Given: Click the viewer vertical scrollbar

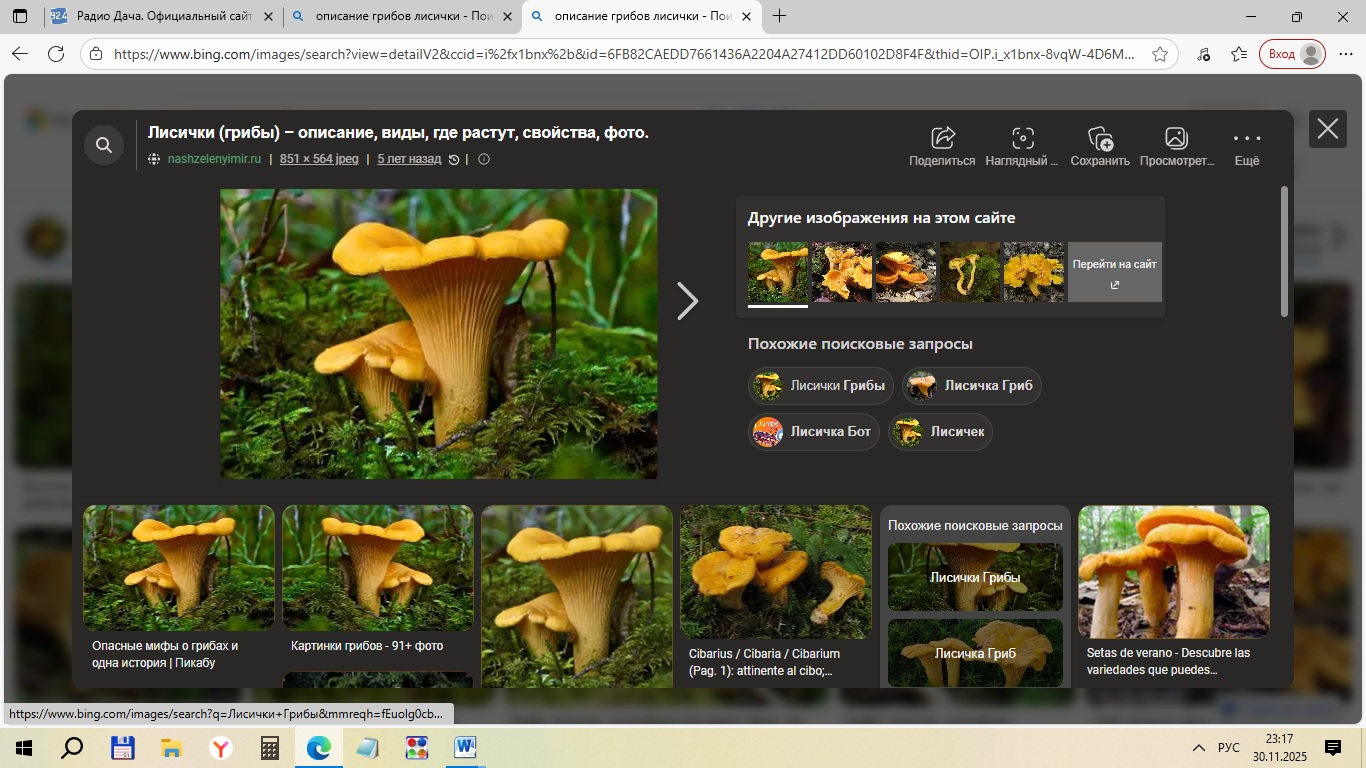Looking at the screenshot, I should tap(1284, 252).
